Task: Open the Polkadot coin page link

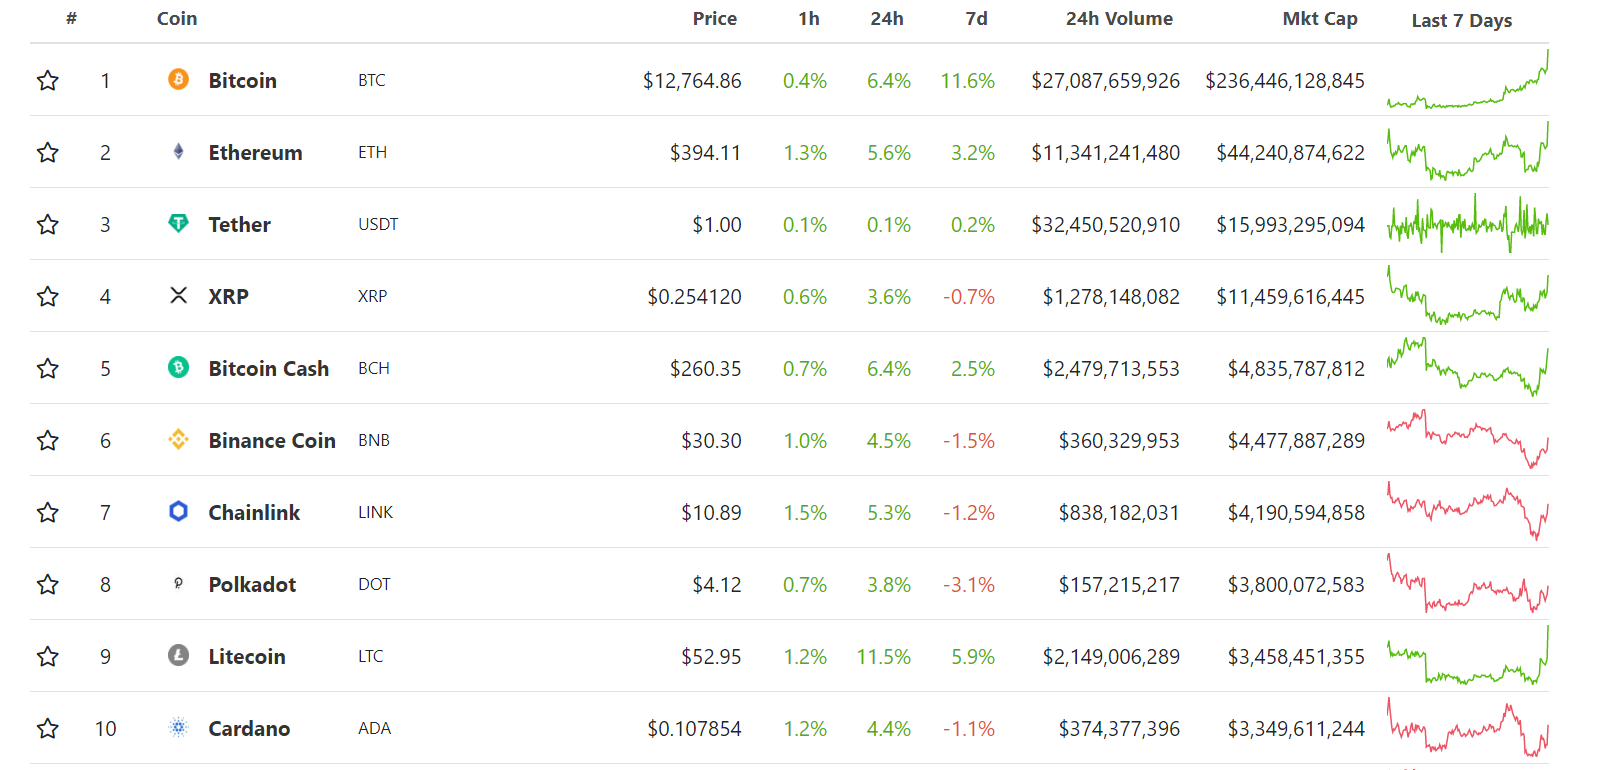Action: click(252, 584)
